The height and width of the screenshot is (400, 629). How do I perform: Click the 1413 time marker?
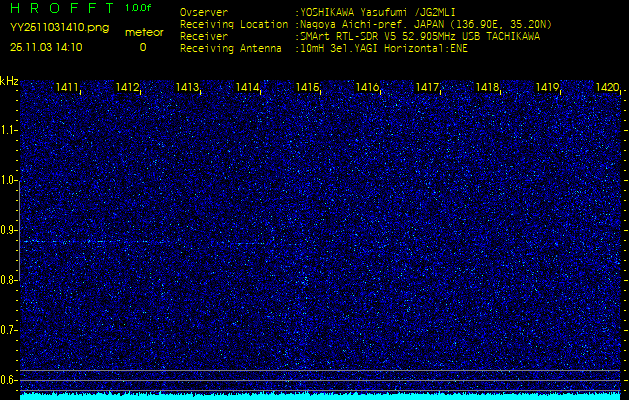(188, 88)
